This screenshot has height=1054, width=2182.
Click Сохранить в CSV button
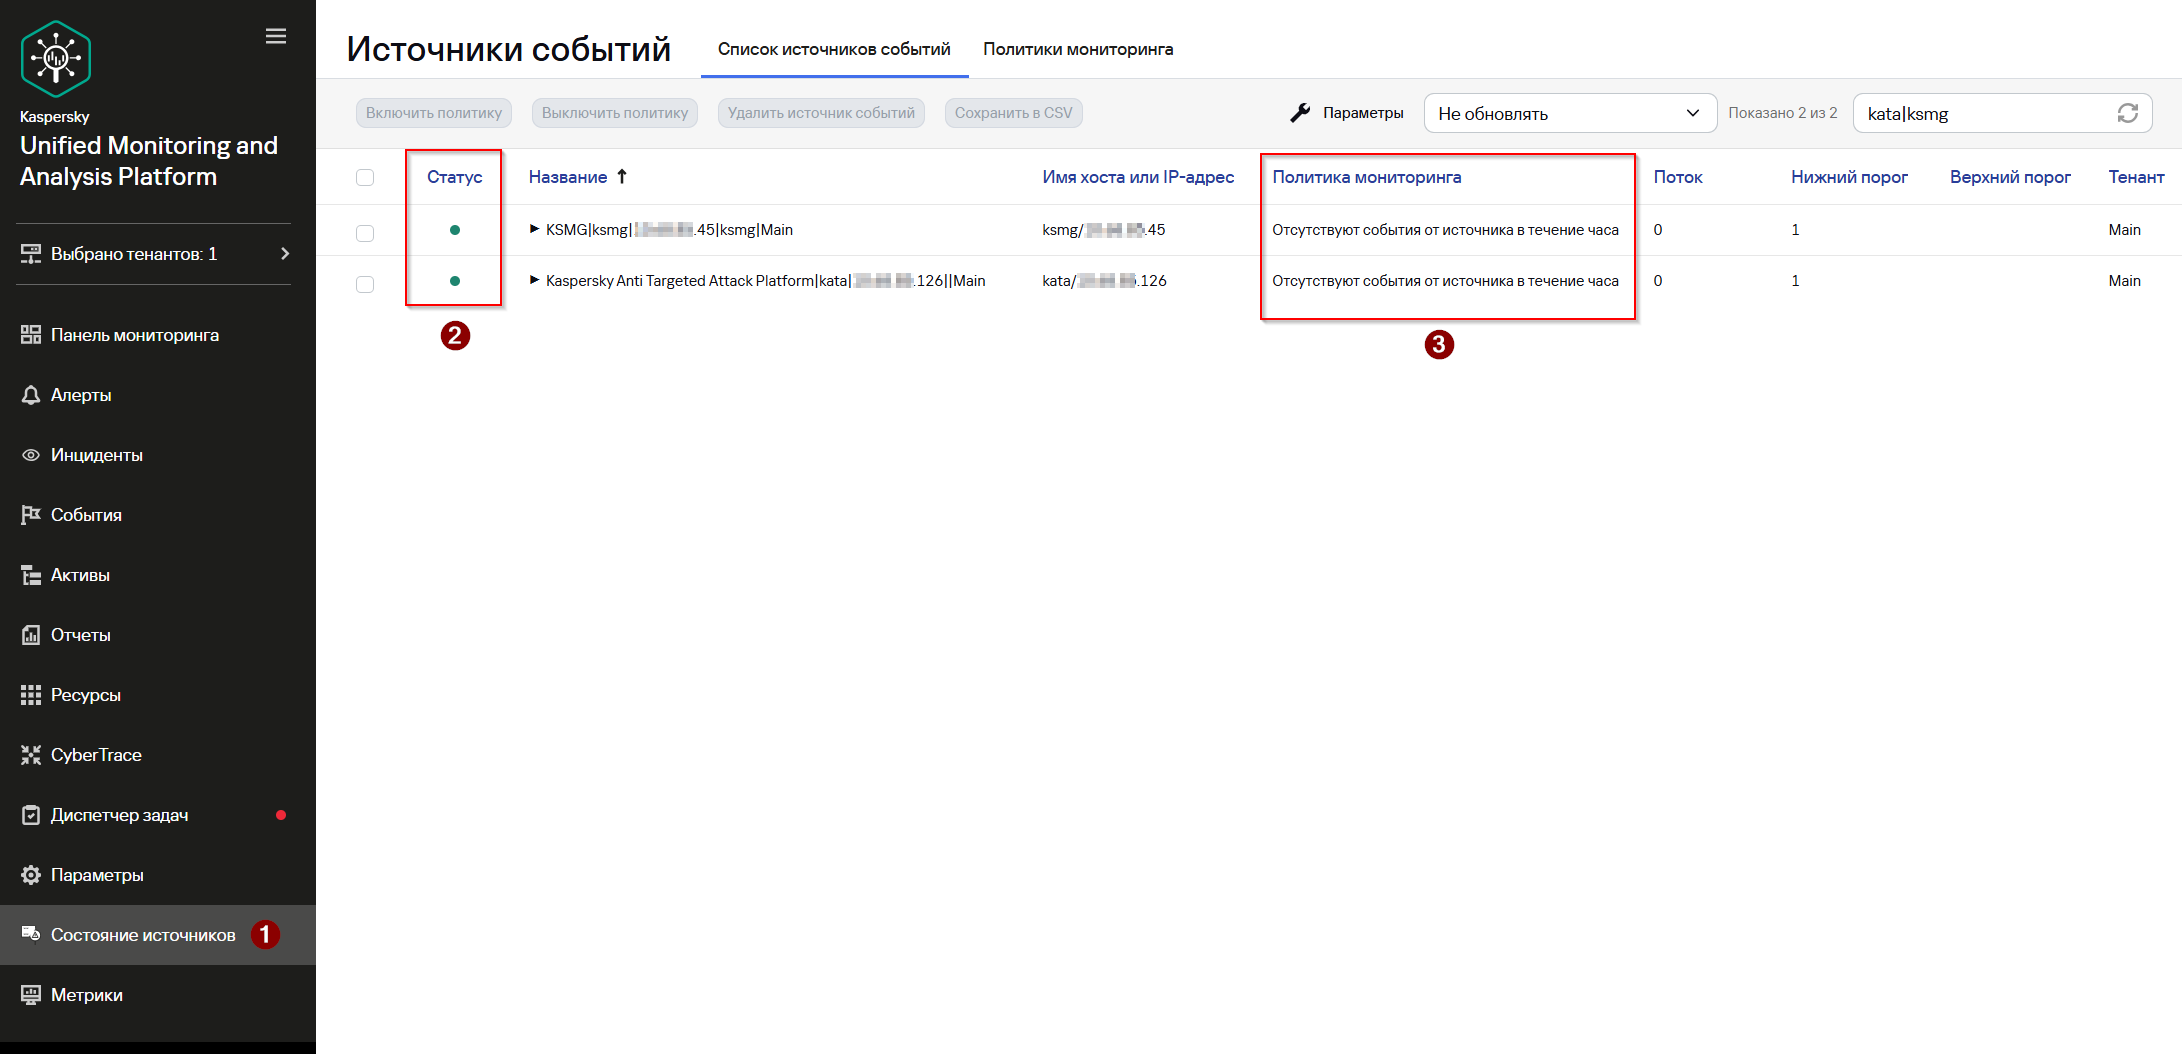click(1014, 113)
